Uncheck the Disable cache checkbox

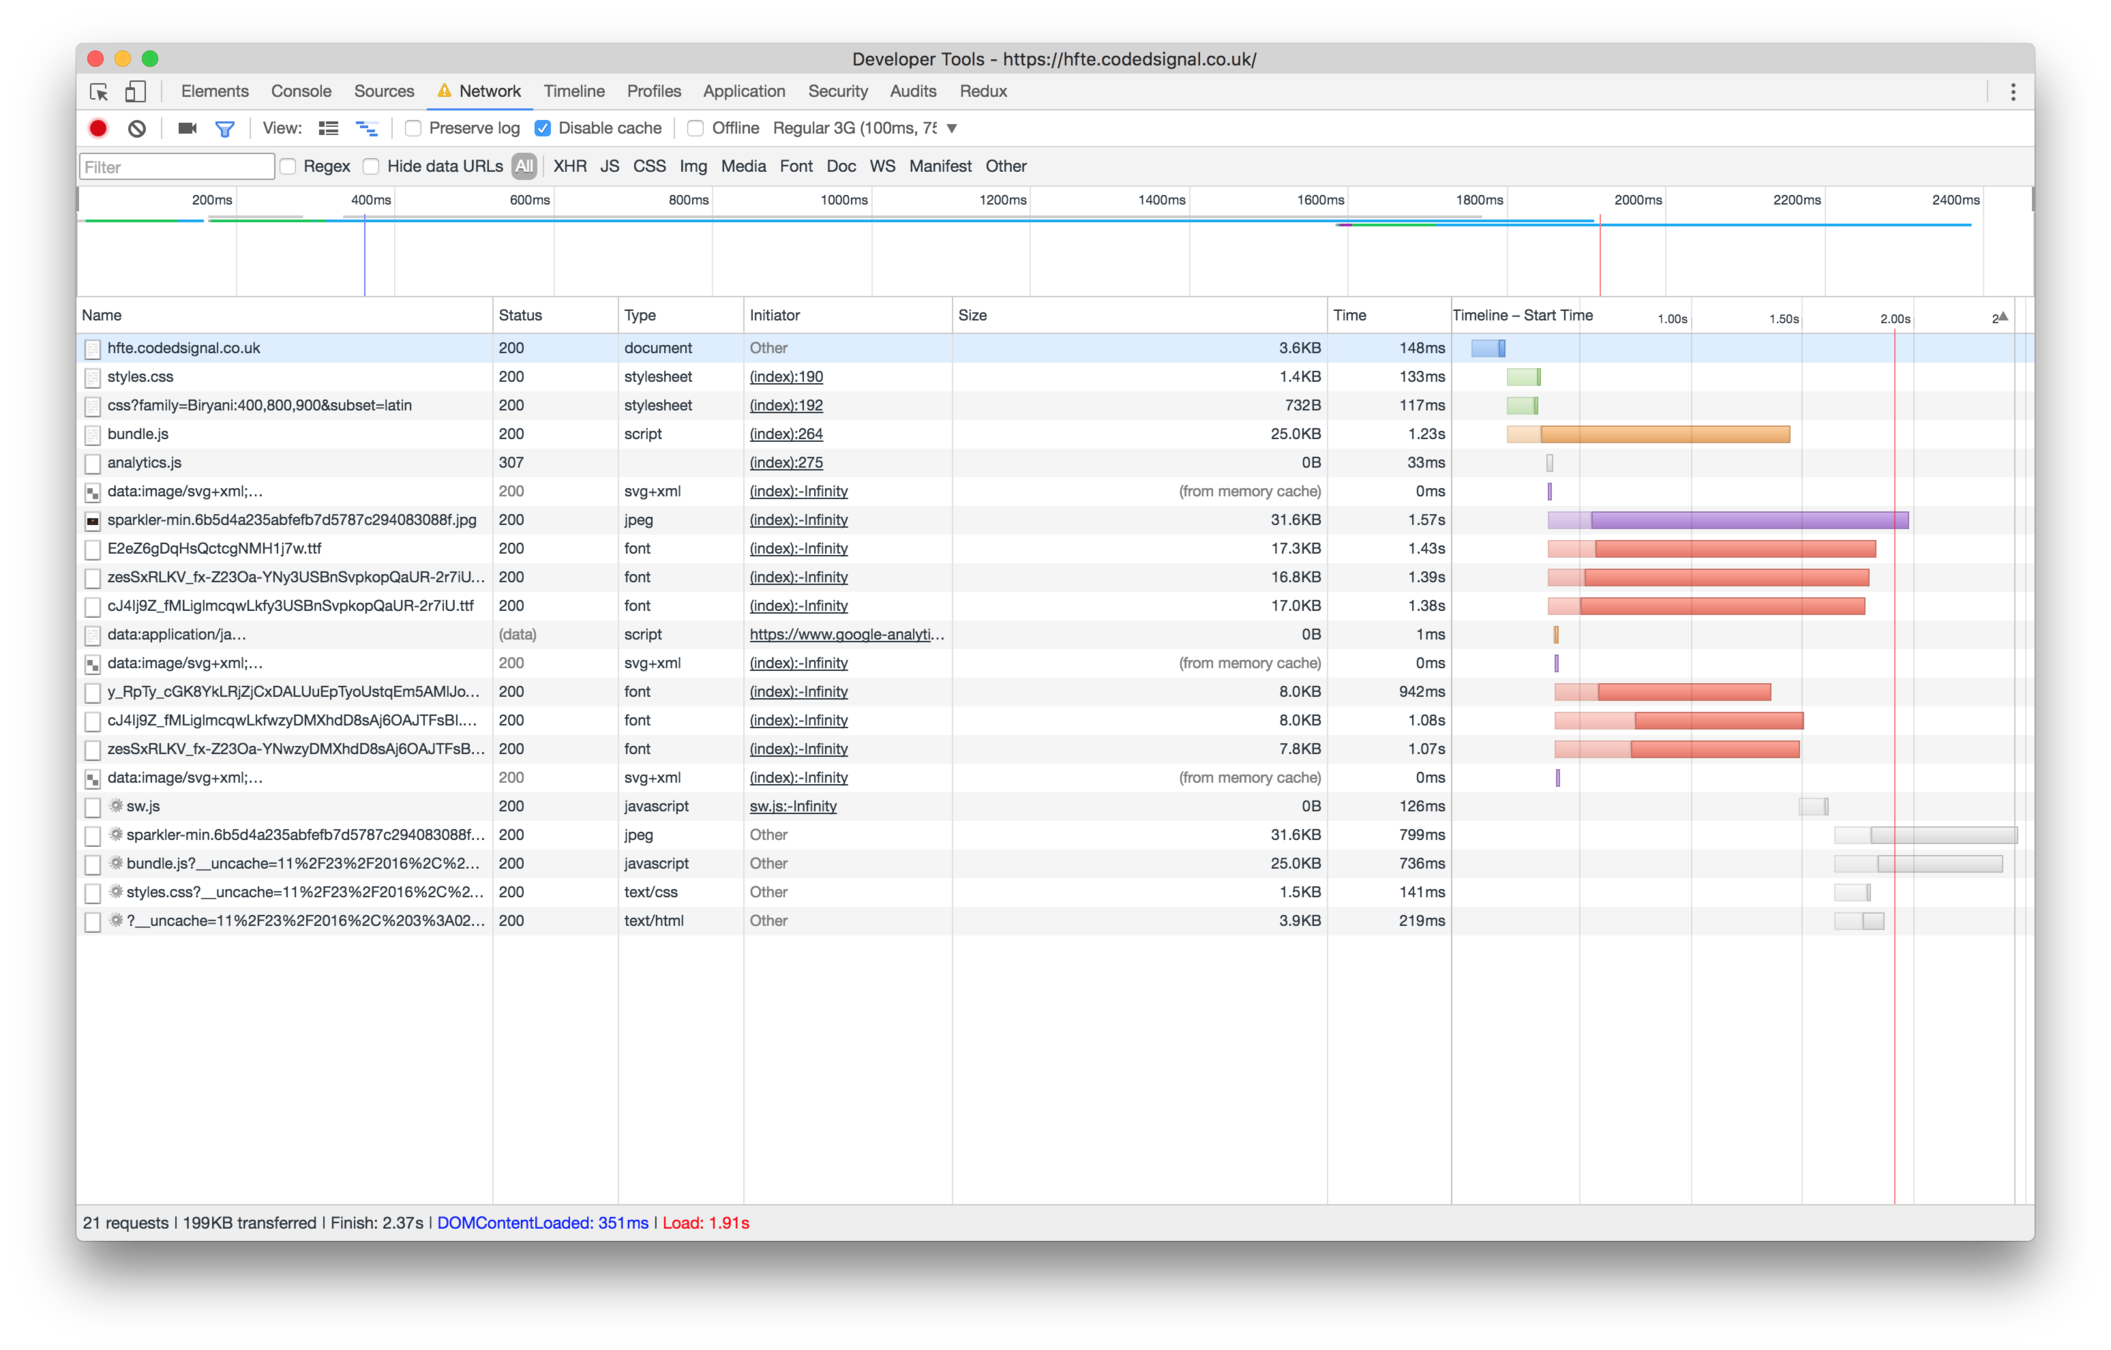coord(543,128)
